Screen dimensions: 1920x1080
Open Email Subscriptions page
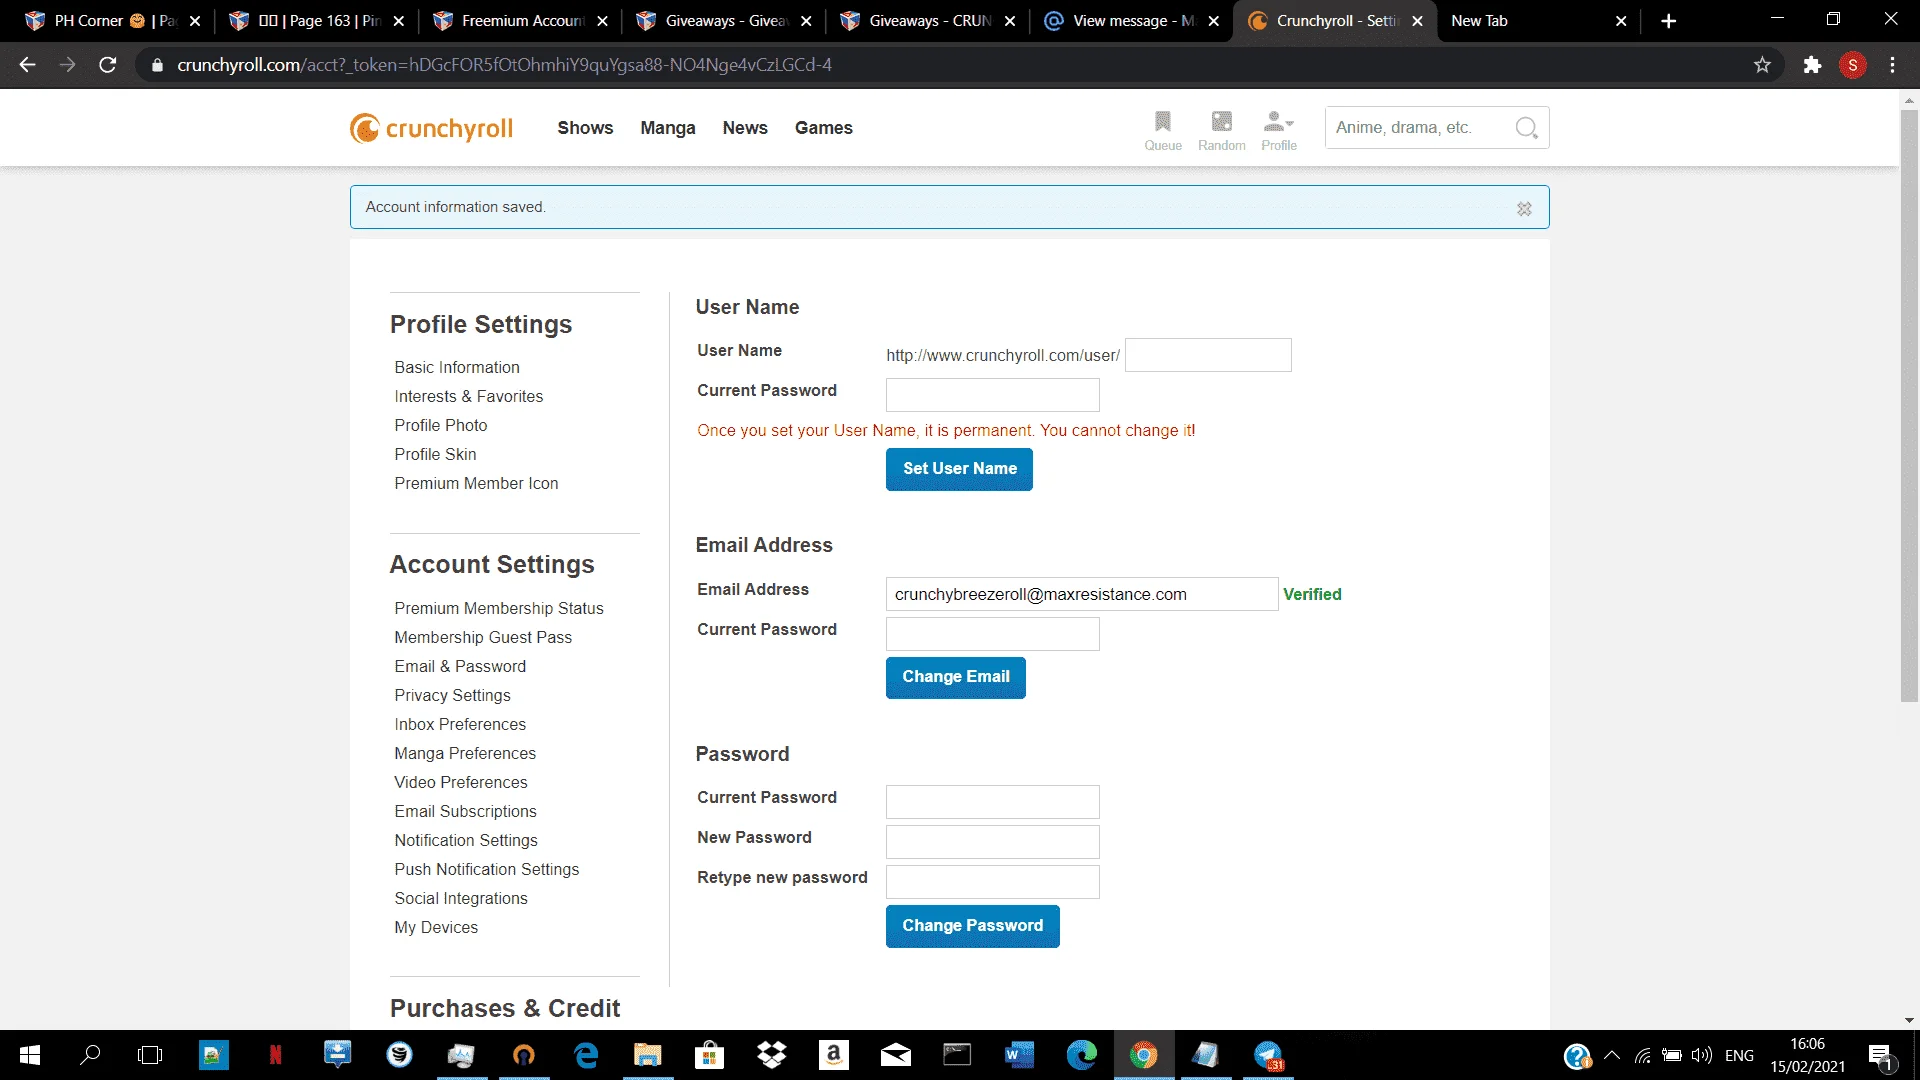[465, 812]
